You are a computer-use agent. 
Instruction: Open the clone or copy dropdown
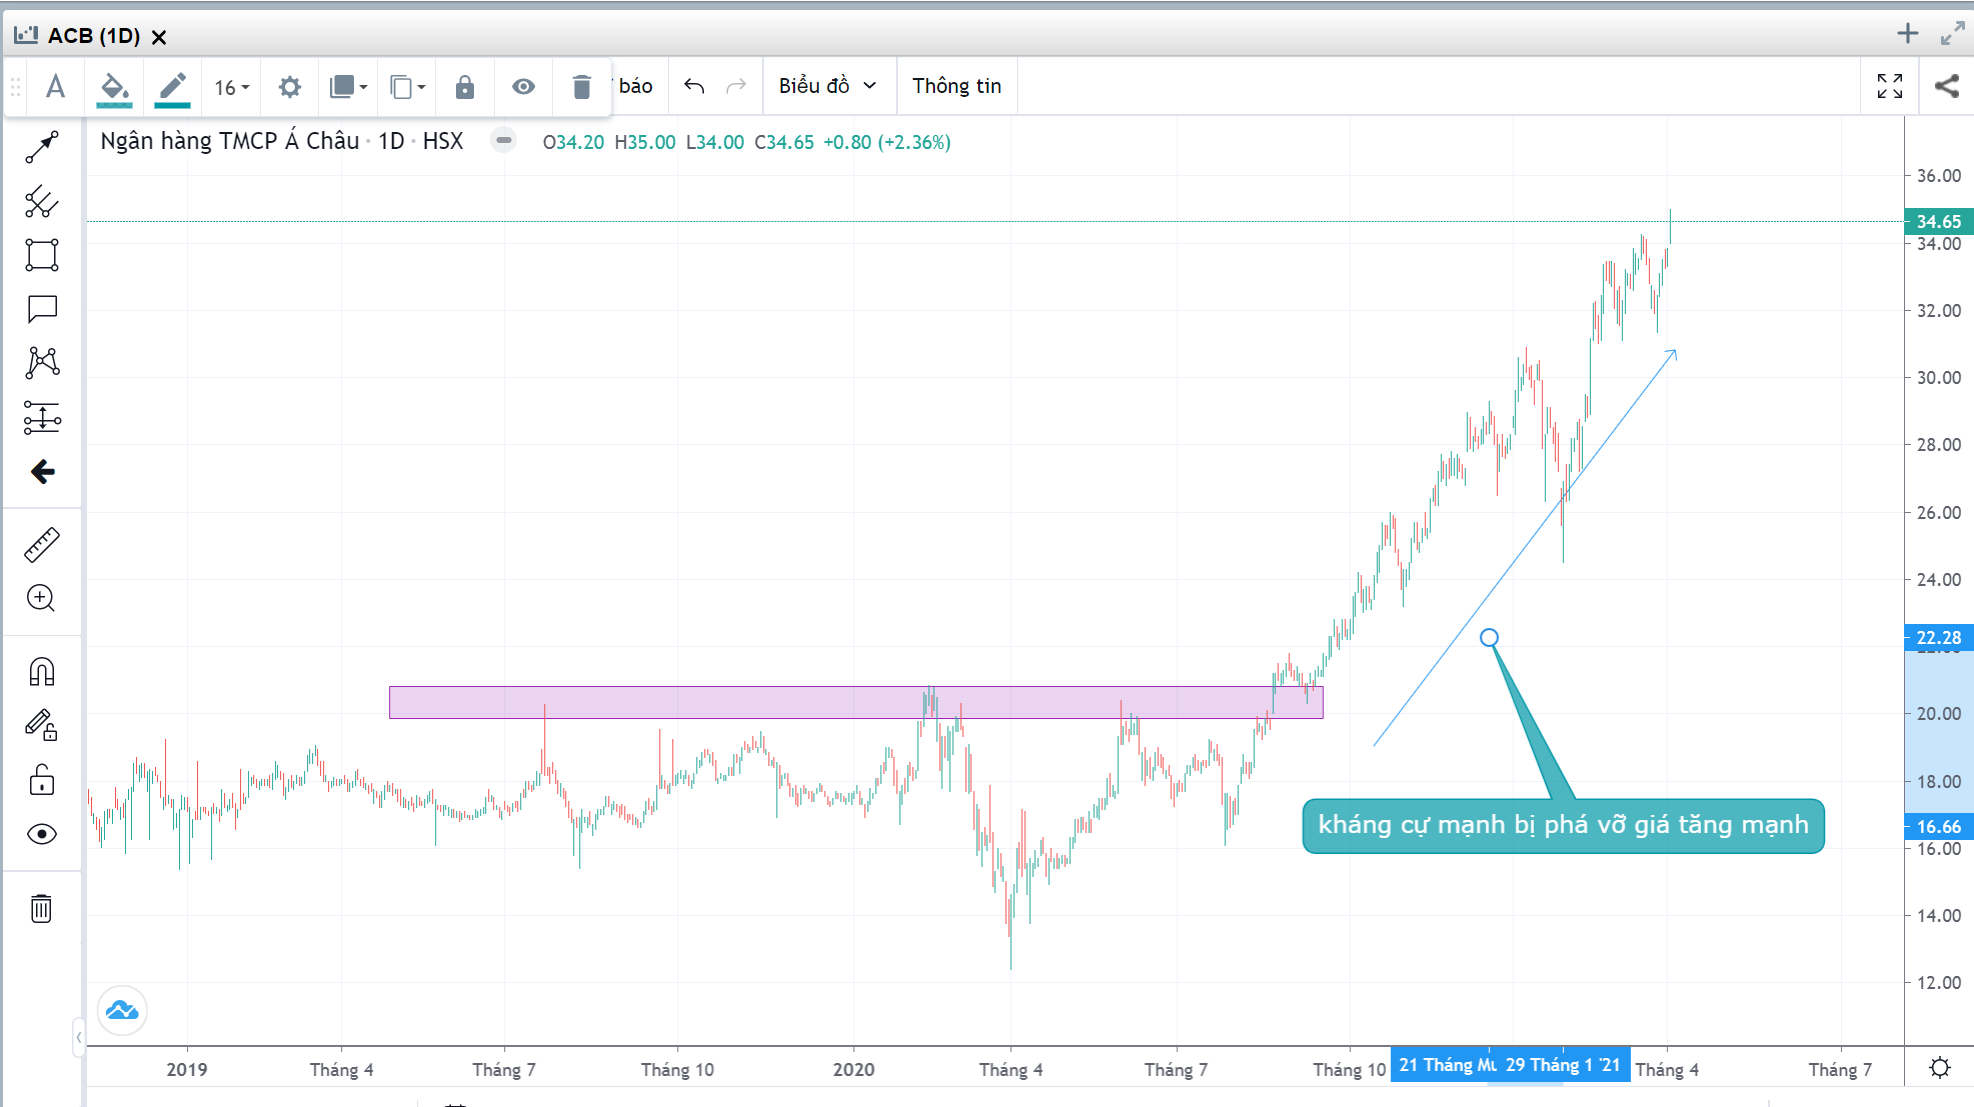407,87
